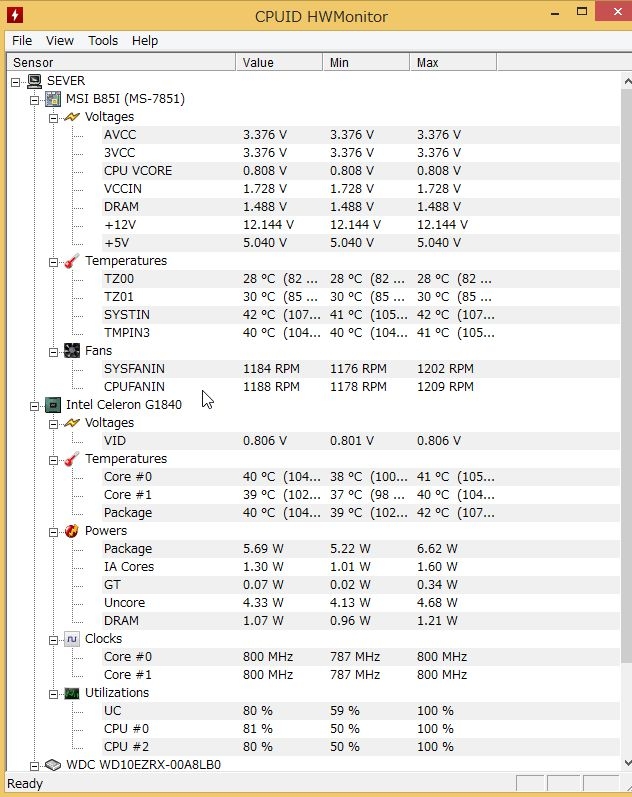Expand the WDC WD10EZRX drive node

(x=34, y=765)
